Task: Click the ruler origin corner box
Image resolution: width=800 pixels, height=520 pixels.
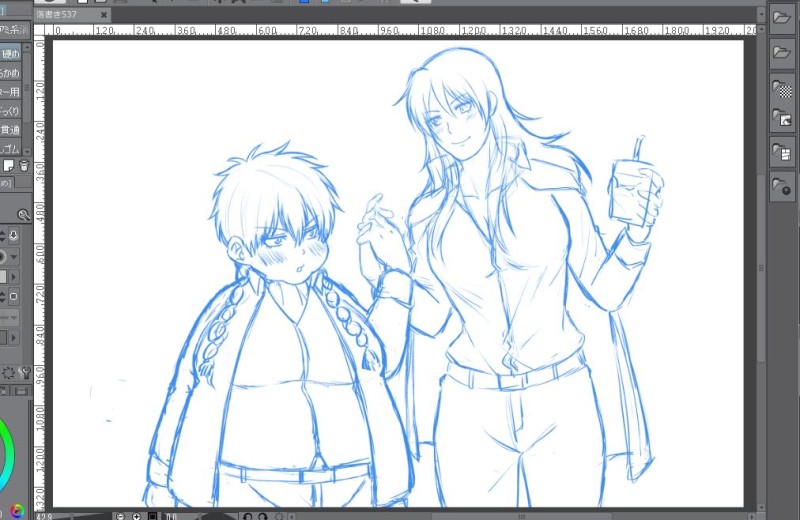Action: click(39, 31)
